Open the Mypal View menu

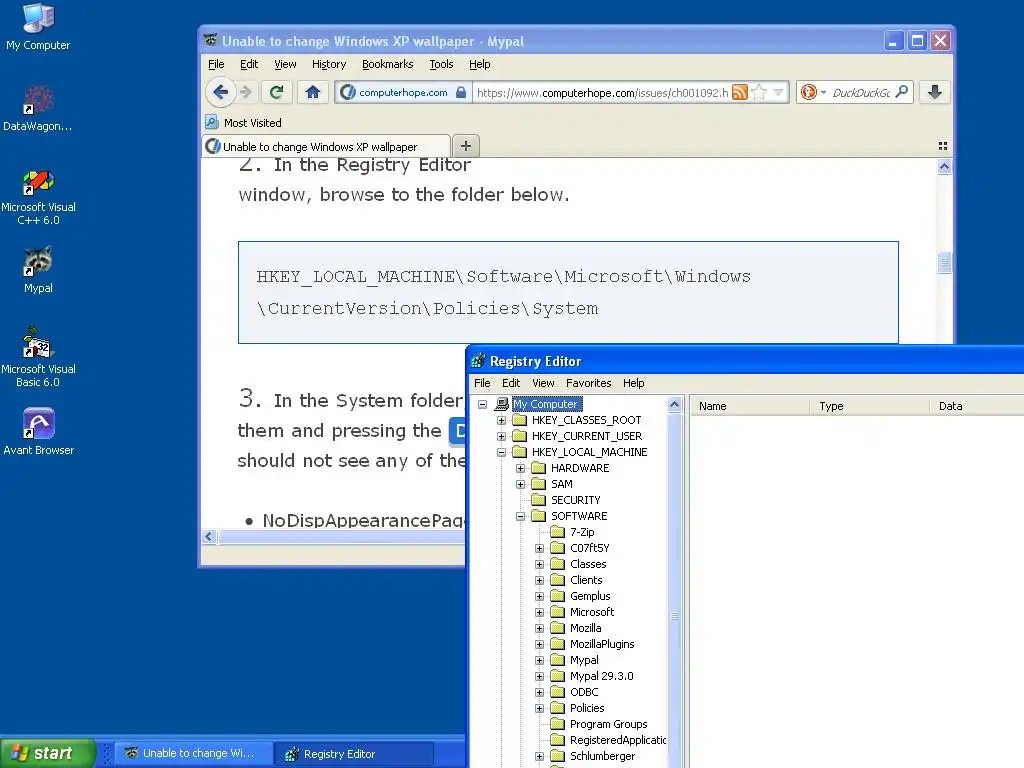tap(285, 64)
